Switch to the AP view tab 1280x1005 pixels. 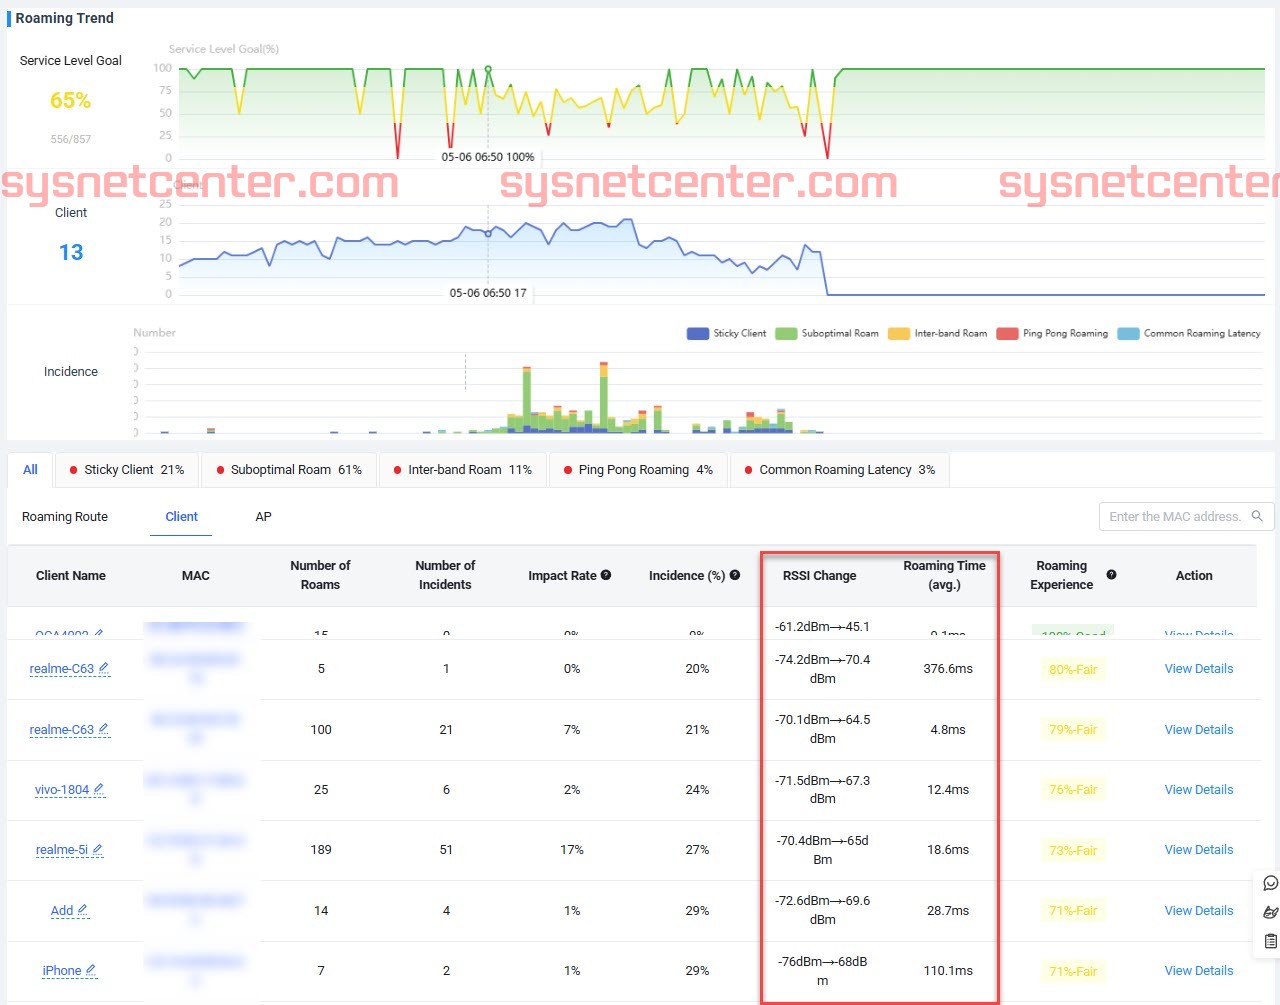[263, 516]
